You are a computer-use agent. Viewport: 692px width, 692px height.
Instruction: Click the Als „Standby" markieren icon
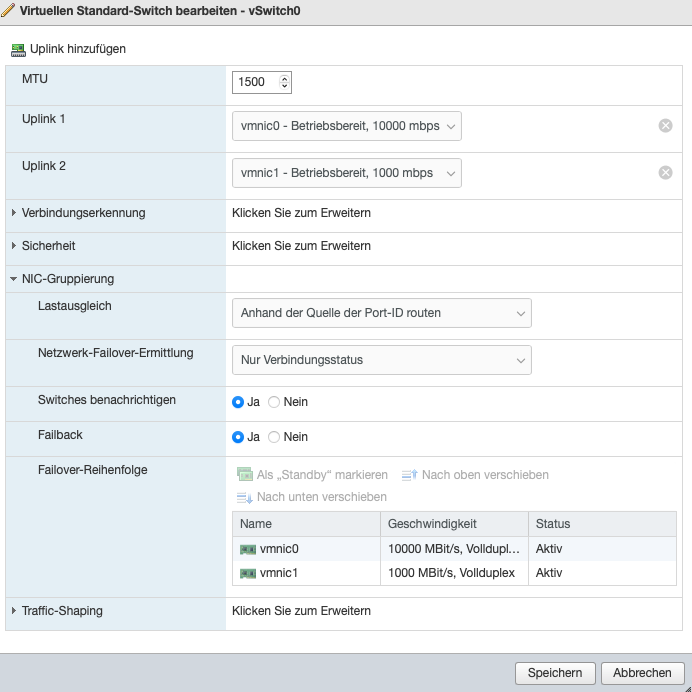245,475
